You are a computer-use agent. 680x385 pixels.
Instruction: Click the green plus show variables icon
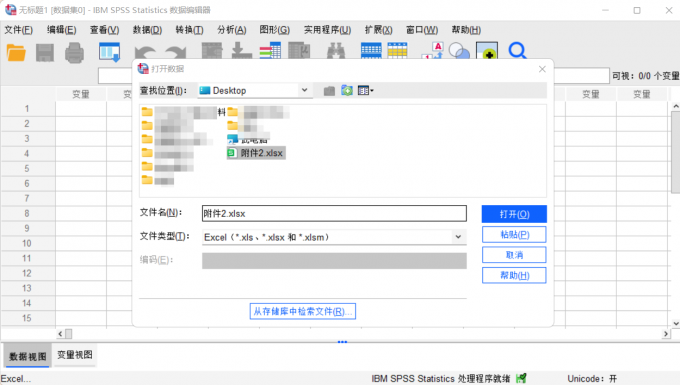[487, 50]
